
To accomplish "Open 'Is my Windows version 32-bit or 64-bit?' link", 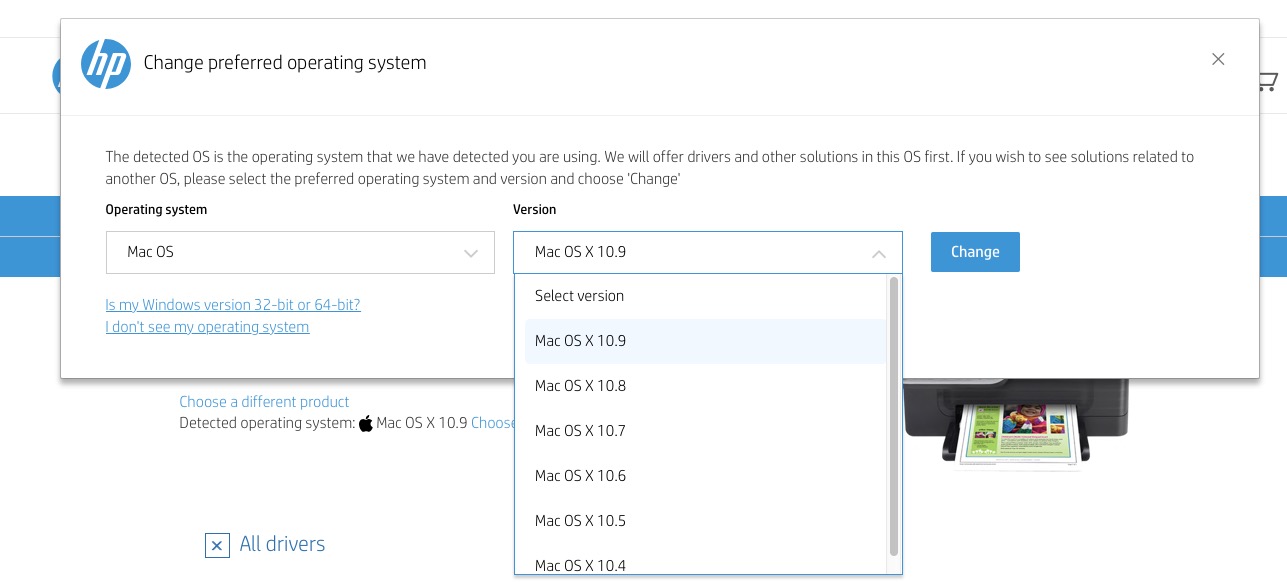I will 233,305.
